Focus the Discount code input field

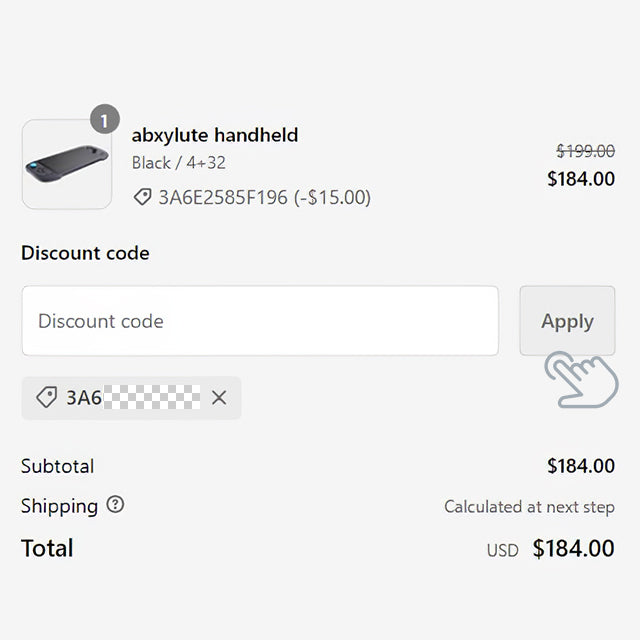260,321
